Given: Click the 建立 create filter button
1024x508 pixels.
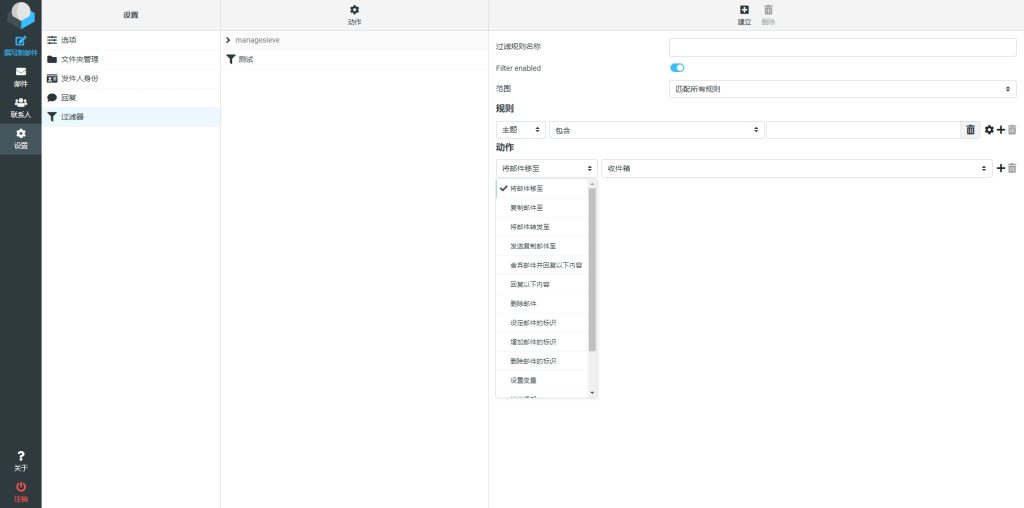Looking at the screenshot, I should click(x=744, y=15).
